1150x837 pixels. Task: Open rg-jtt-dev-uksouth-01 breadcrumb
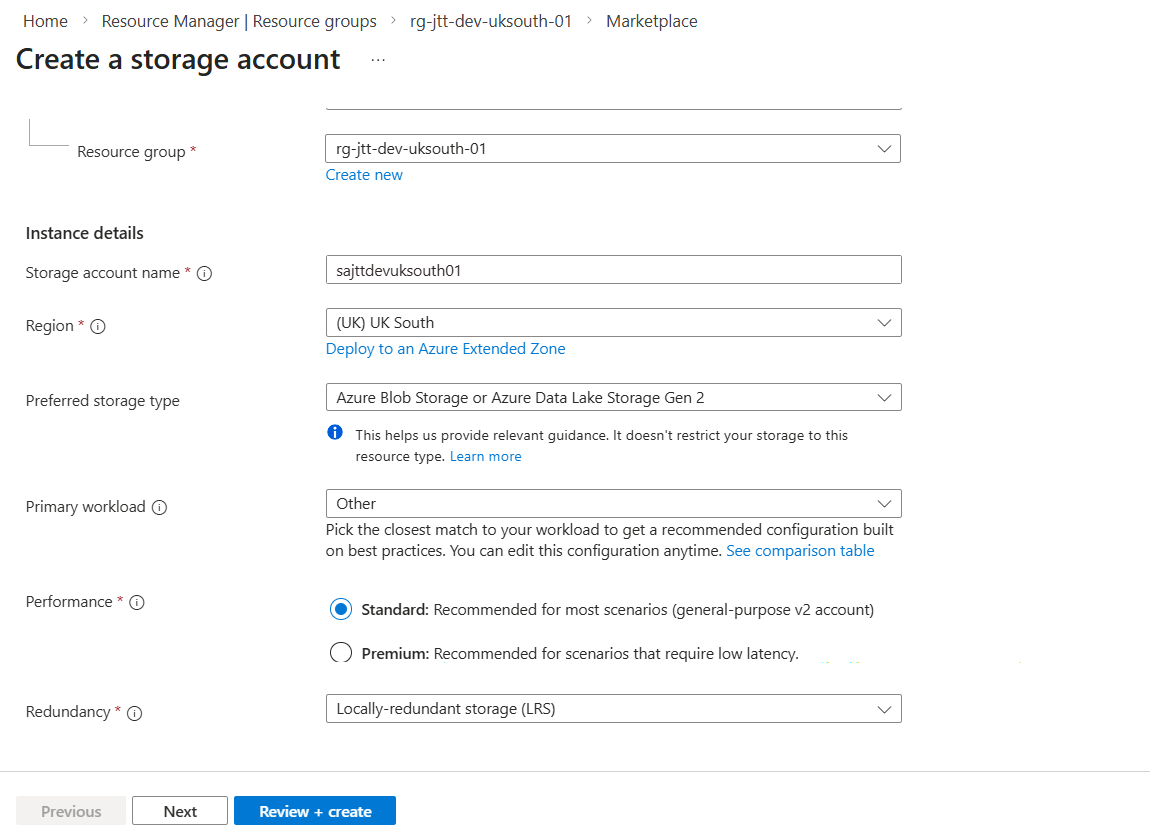491,21
